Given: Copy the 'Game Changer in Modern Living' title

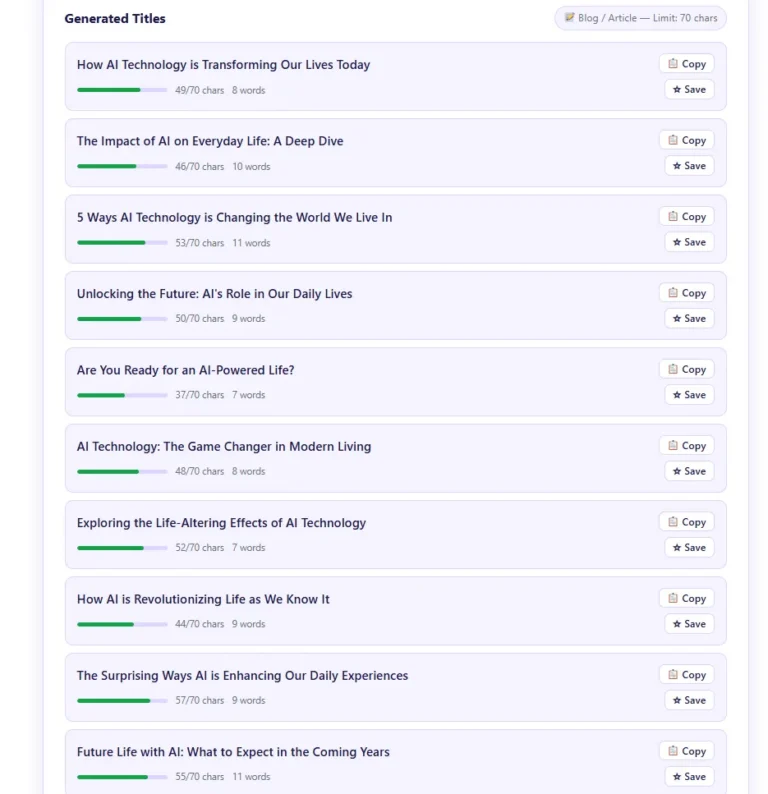Looking at the screenshot, I should [x=686, y=446].
